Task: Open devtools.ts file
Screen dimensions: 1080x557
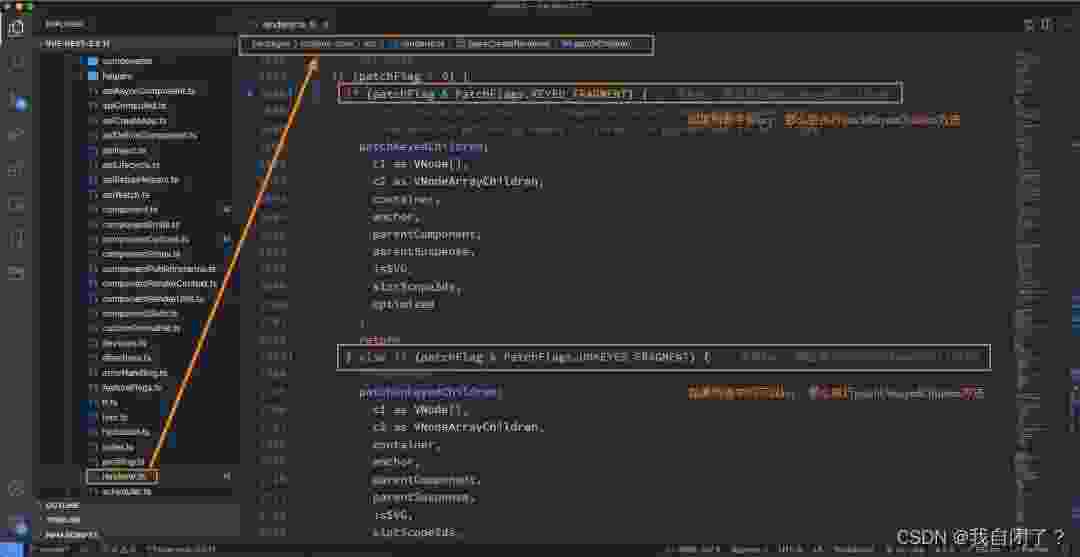Action: coord(125,343)
